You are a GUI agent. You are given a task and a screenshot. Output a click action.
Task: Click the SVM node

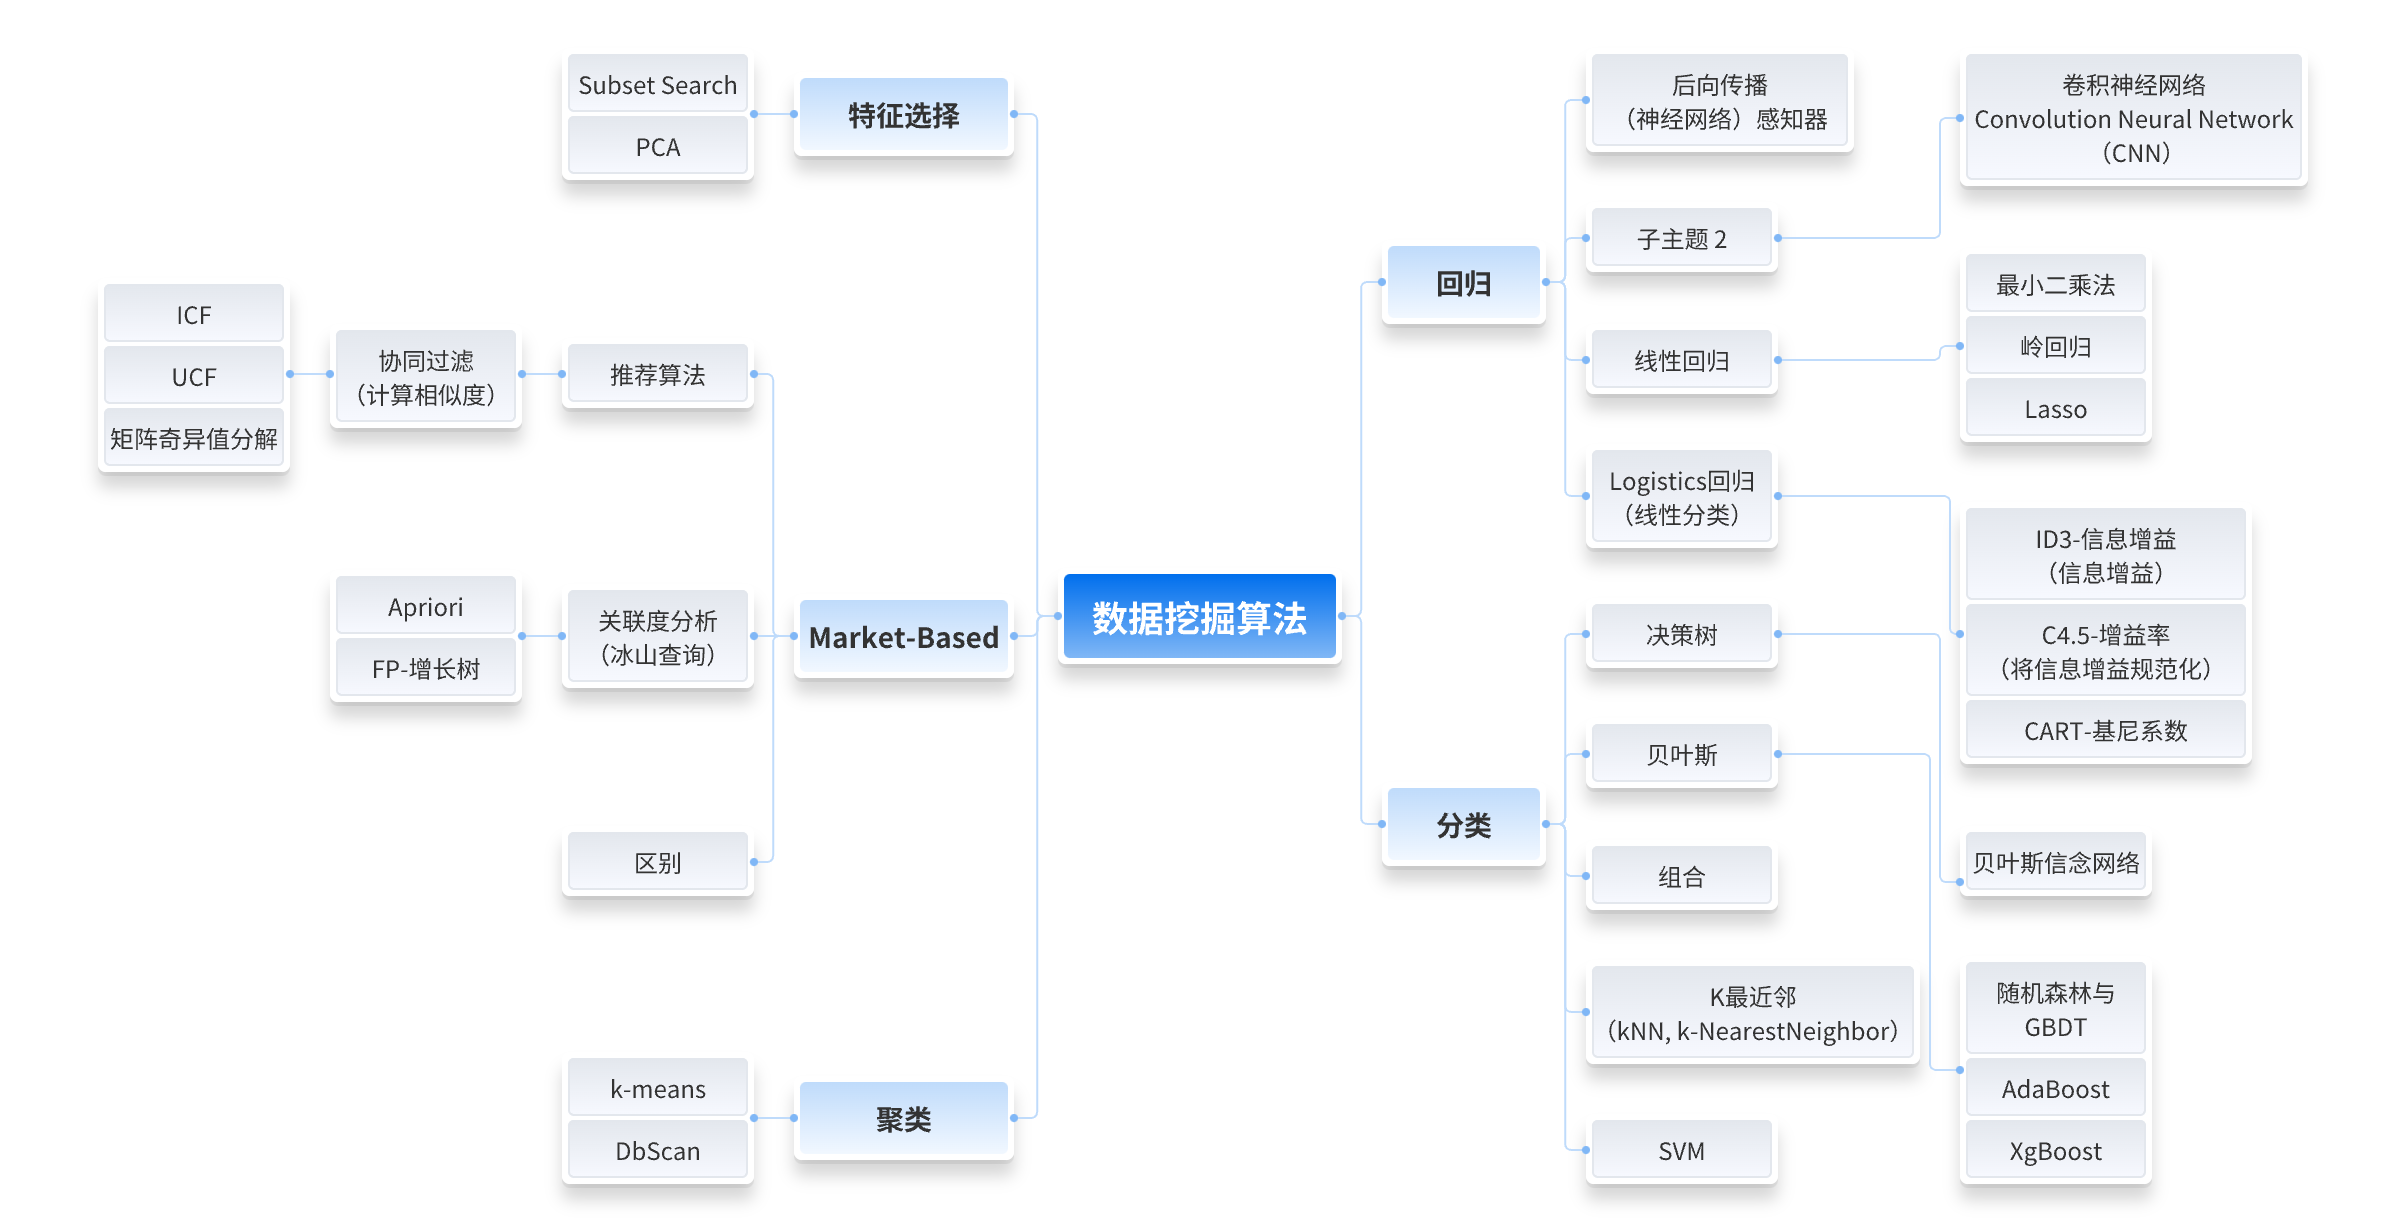(x=1681, y=1151)
